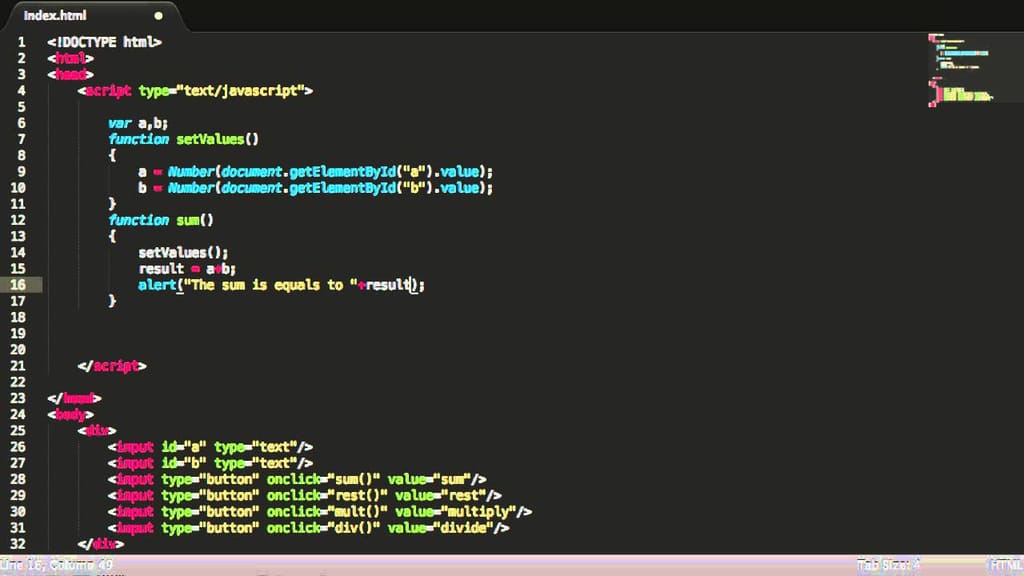
Task: Click the Line 16, Column 49 status indicator
Action: 56,565
